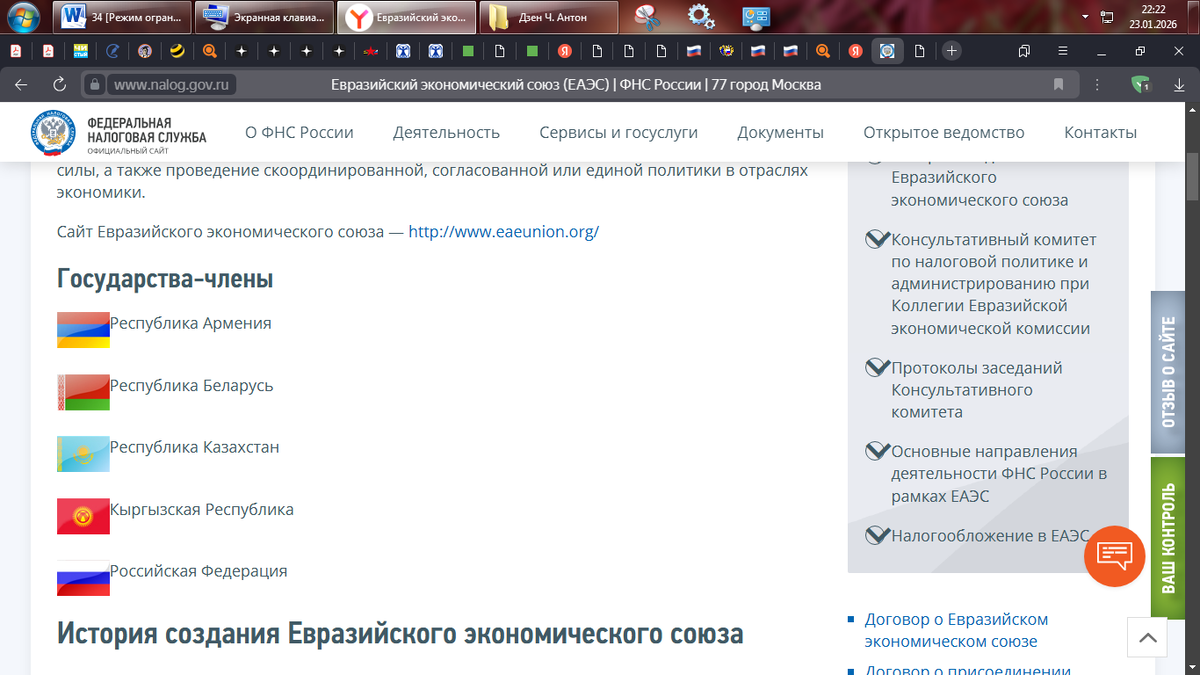Go back with the browser back arrow
This screenshot has width=1200, height=675.
[21, 85]
